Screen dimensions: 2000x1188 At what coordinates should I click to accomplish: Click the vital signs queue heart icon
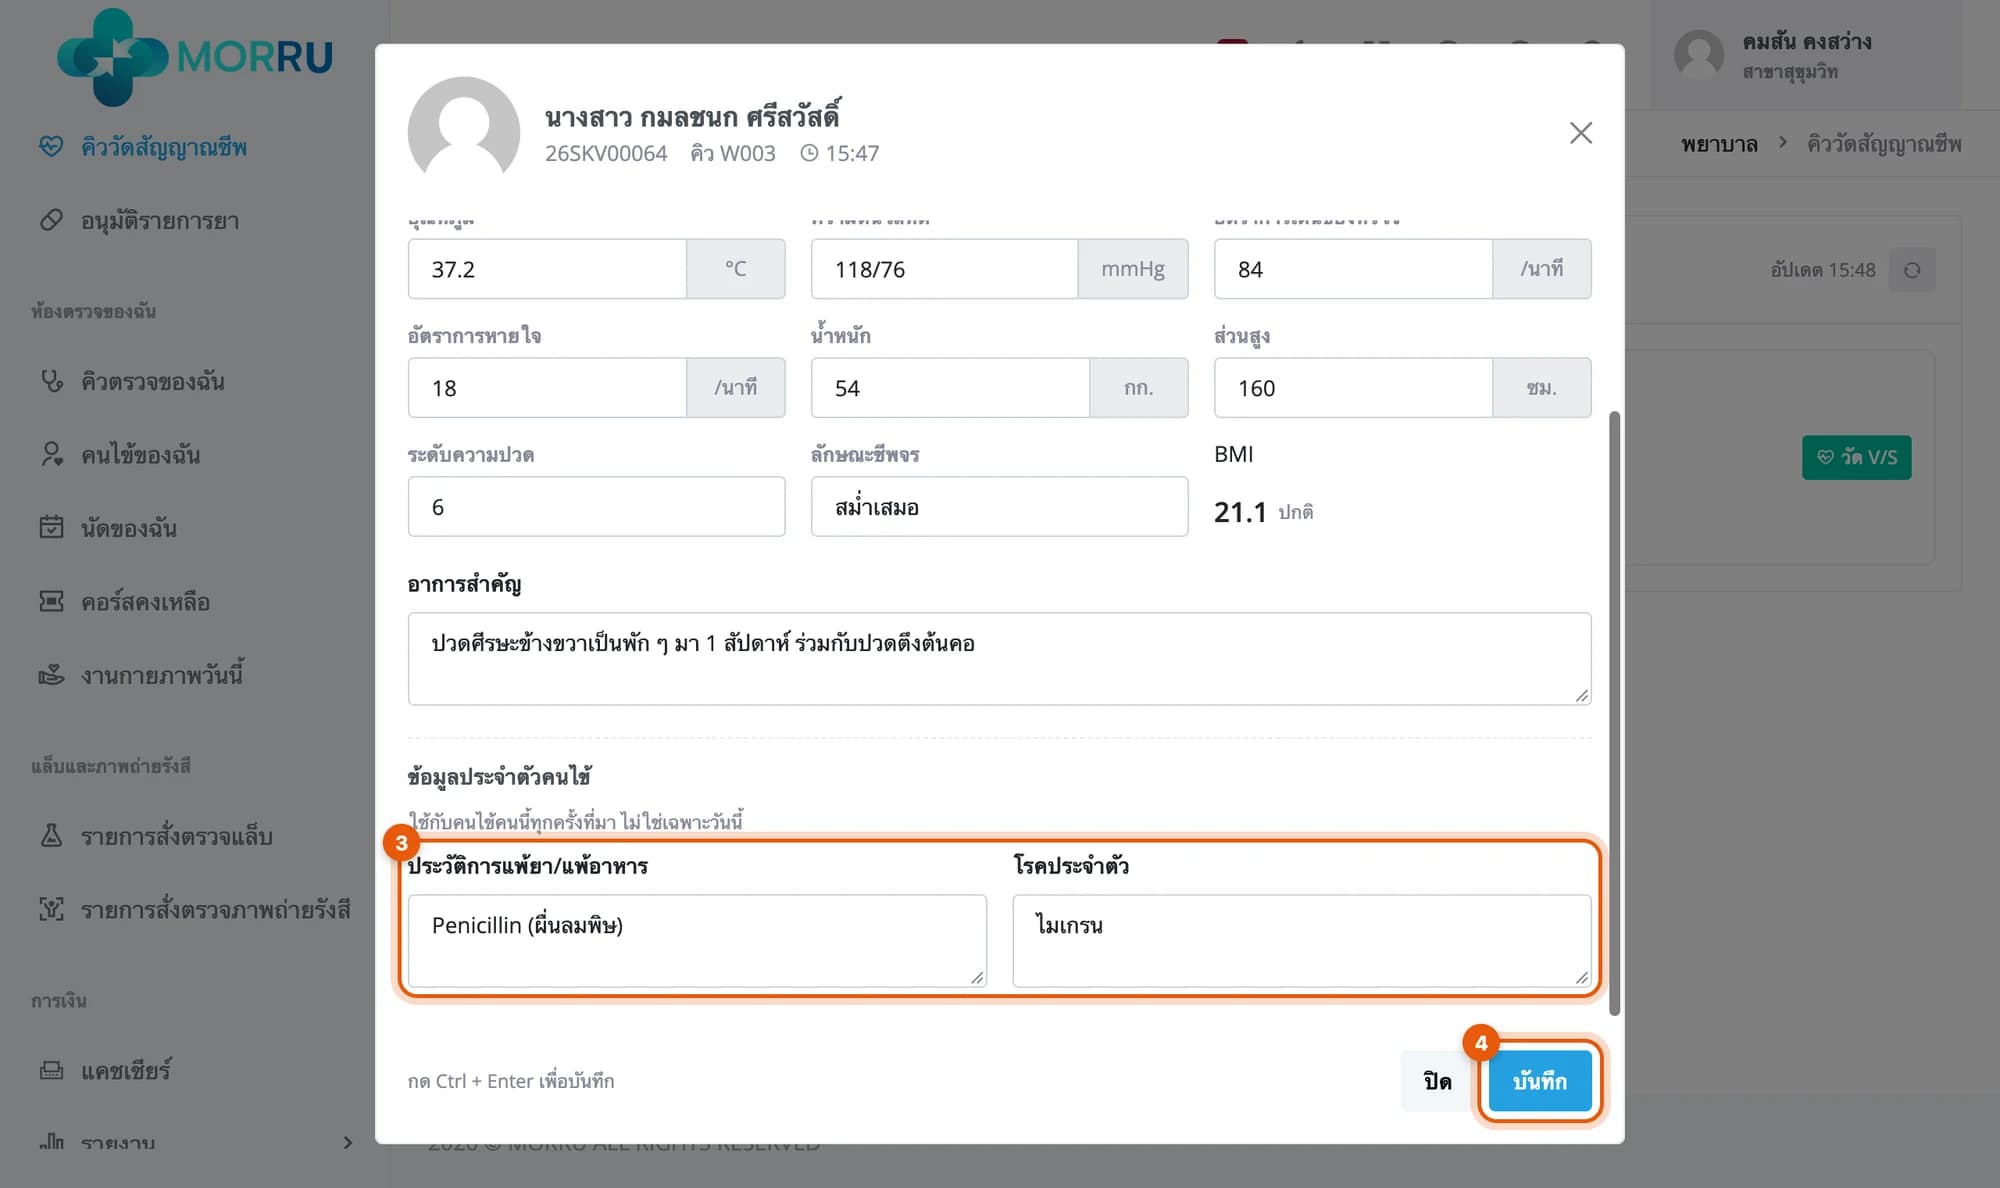51,147
